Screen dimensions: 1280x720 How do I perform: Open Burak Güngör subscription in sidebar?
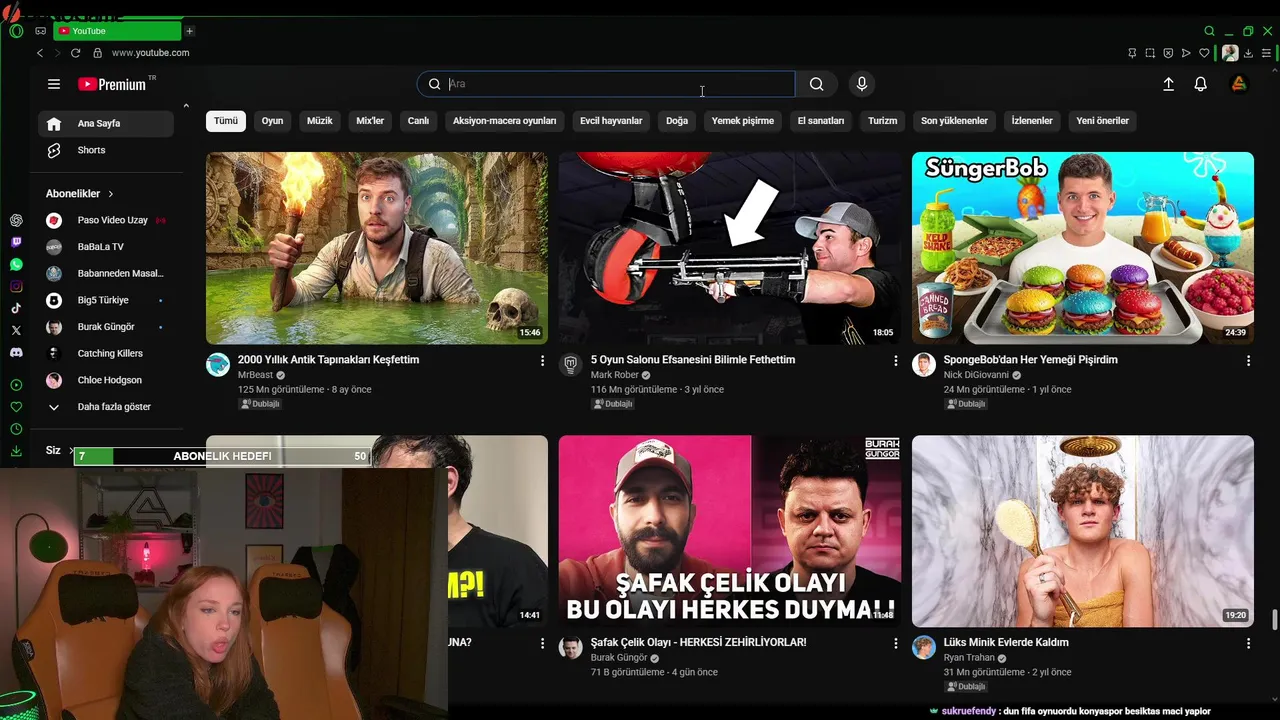click(x=106, y=327)
